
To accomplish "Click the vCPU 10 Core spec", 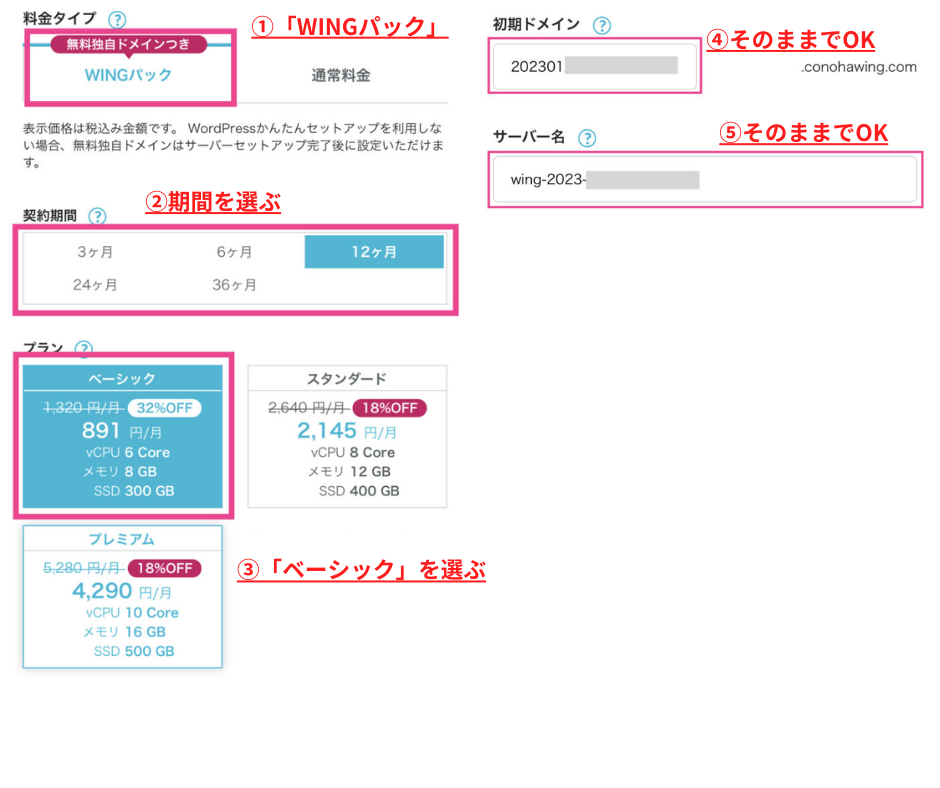I will pyautogui.click(x=132, y=613).
